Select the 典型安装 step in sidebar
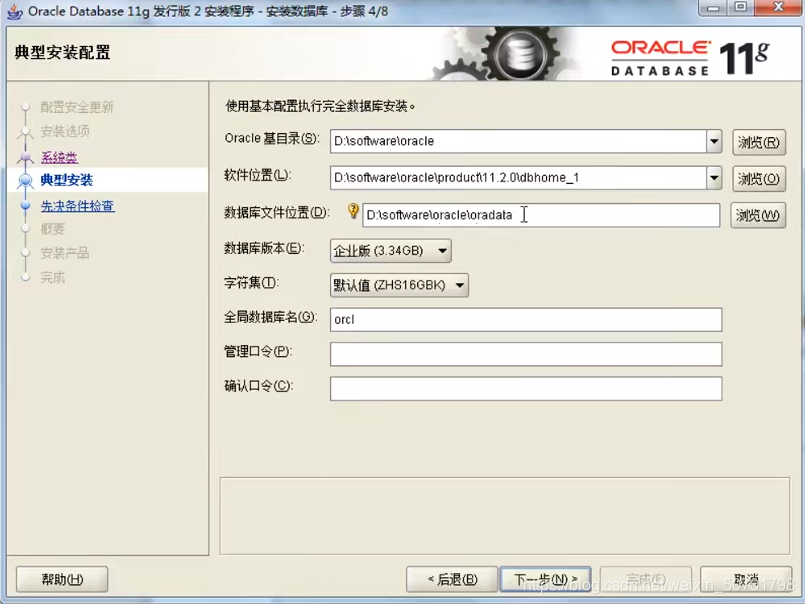Viewport: 805px width, 604px height. [x=67, y=180]
